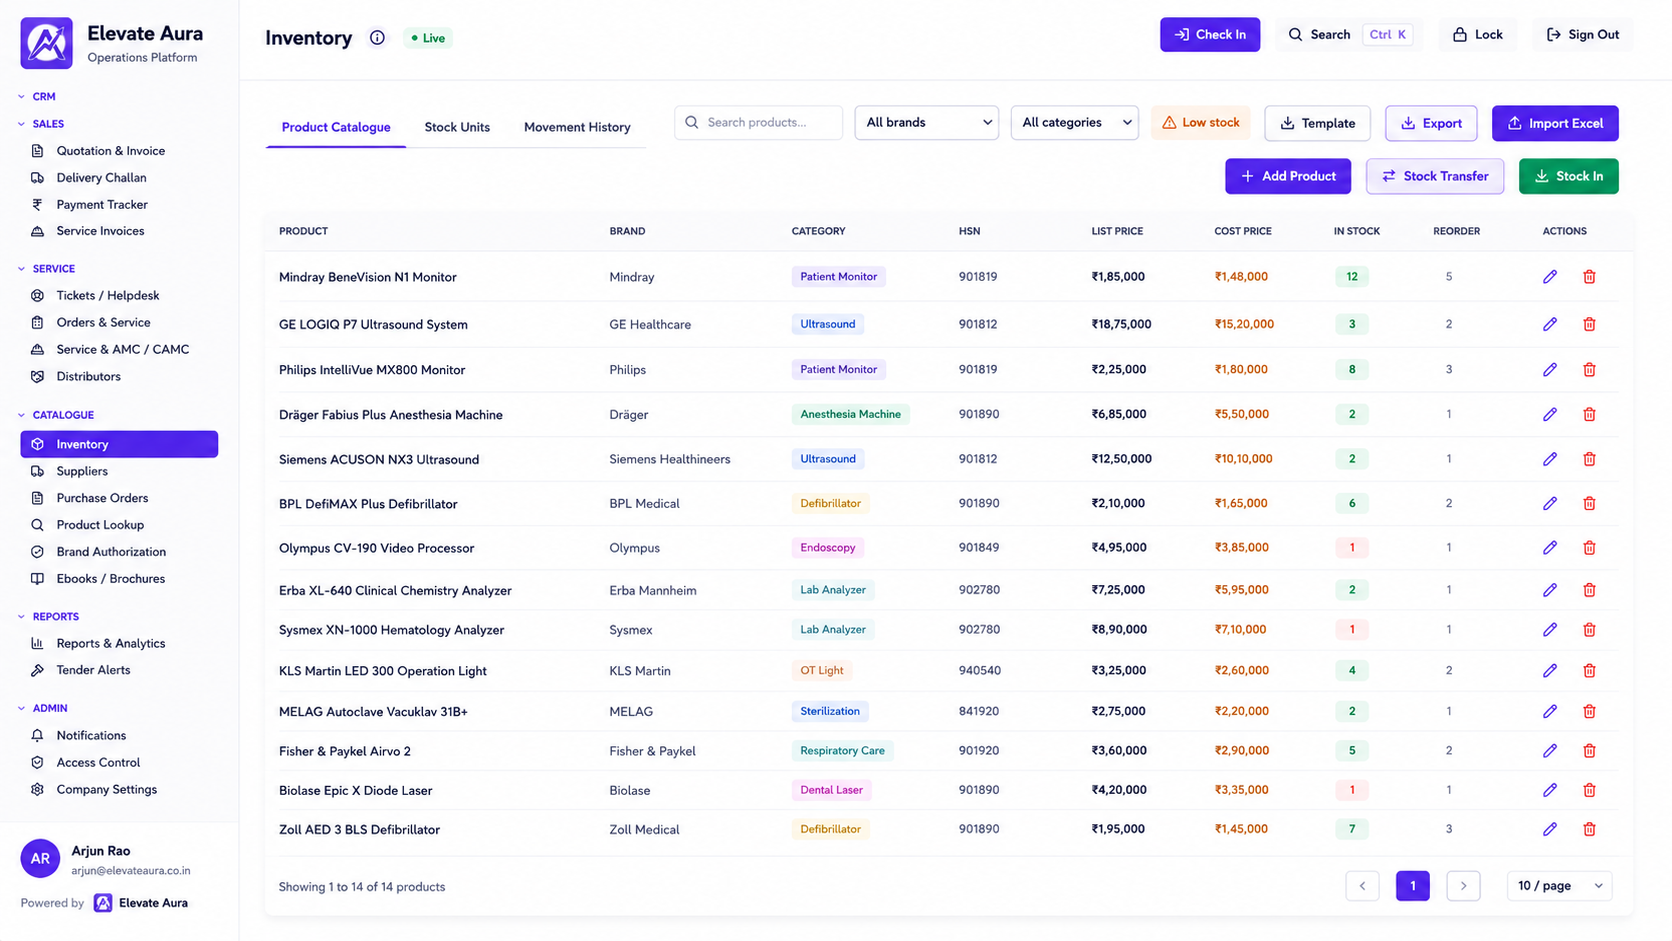Edit the Mindray BeneVision N1 Monitor row
This screenshot has width=1672, height=941.
pos(1549,277)
